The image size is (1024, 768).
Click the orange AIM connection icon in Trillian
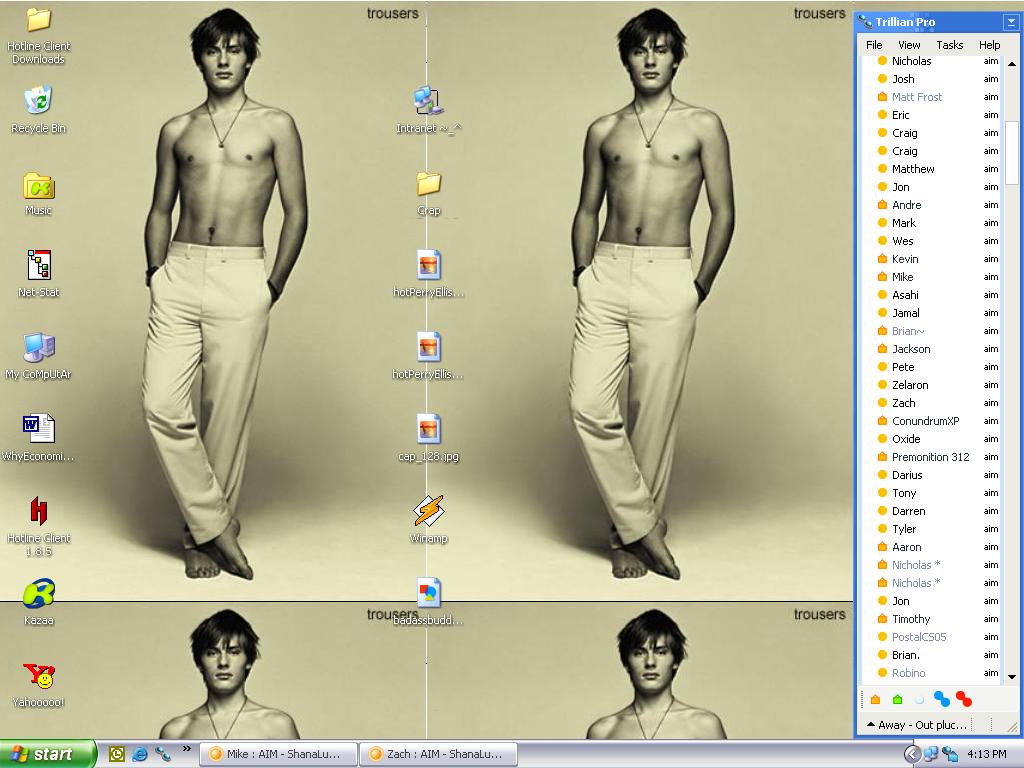(876, 700)
